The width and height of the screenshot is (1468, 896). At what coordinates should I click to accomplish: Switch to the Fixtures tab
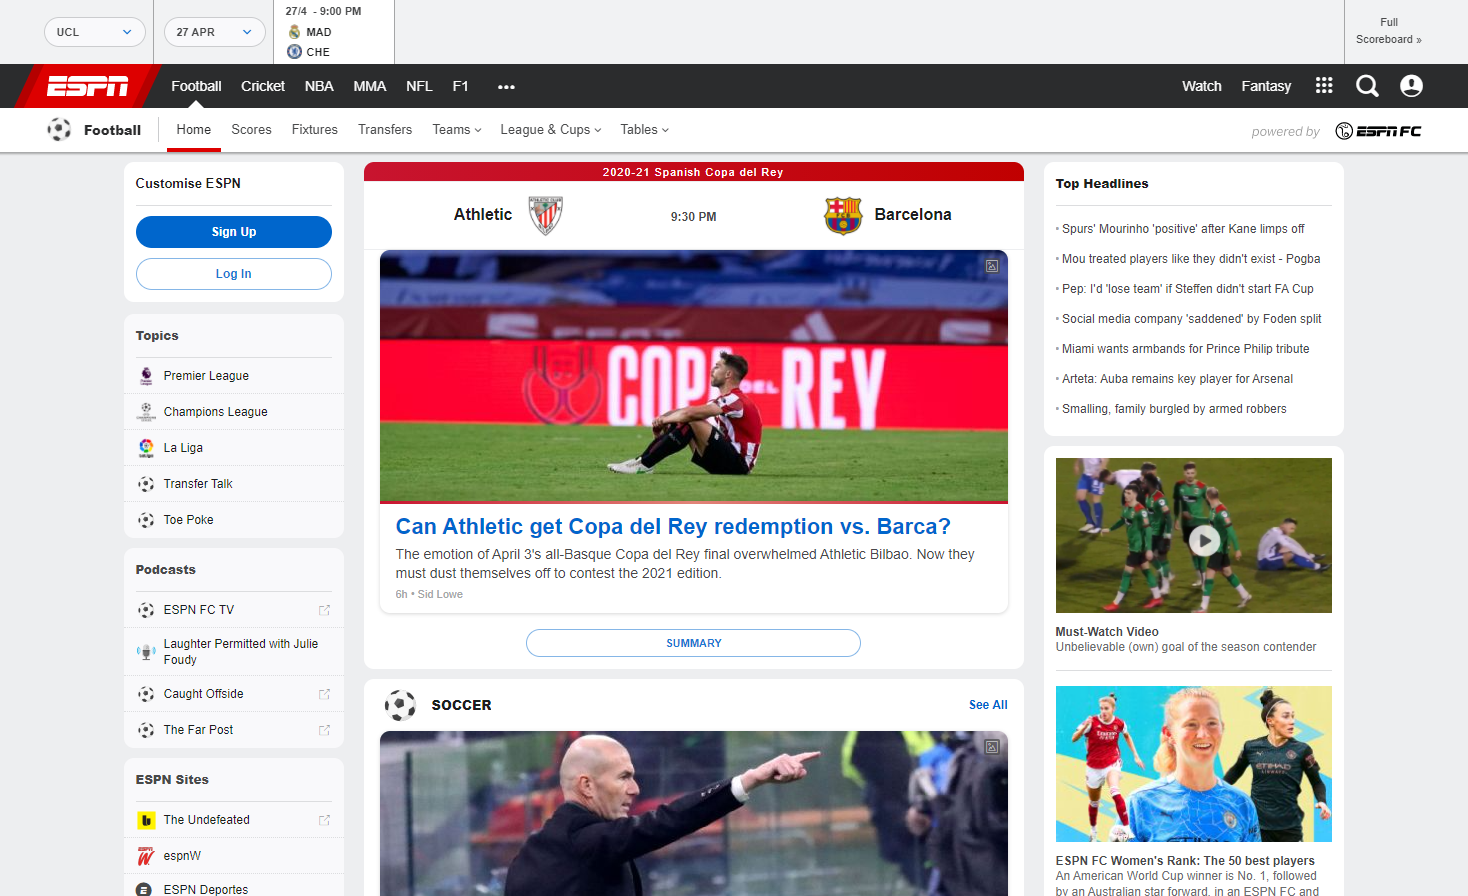(315, 130)
